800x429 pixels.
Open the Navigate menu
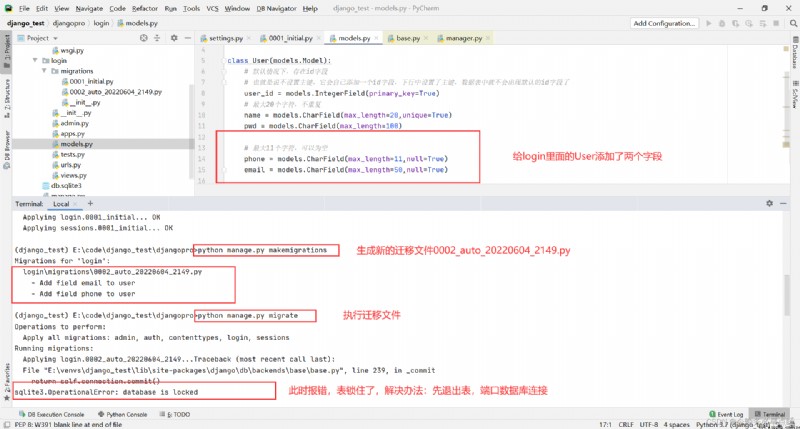click(89, 8)
